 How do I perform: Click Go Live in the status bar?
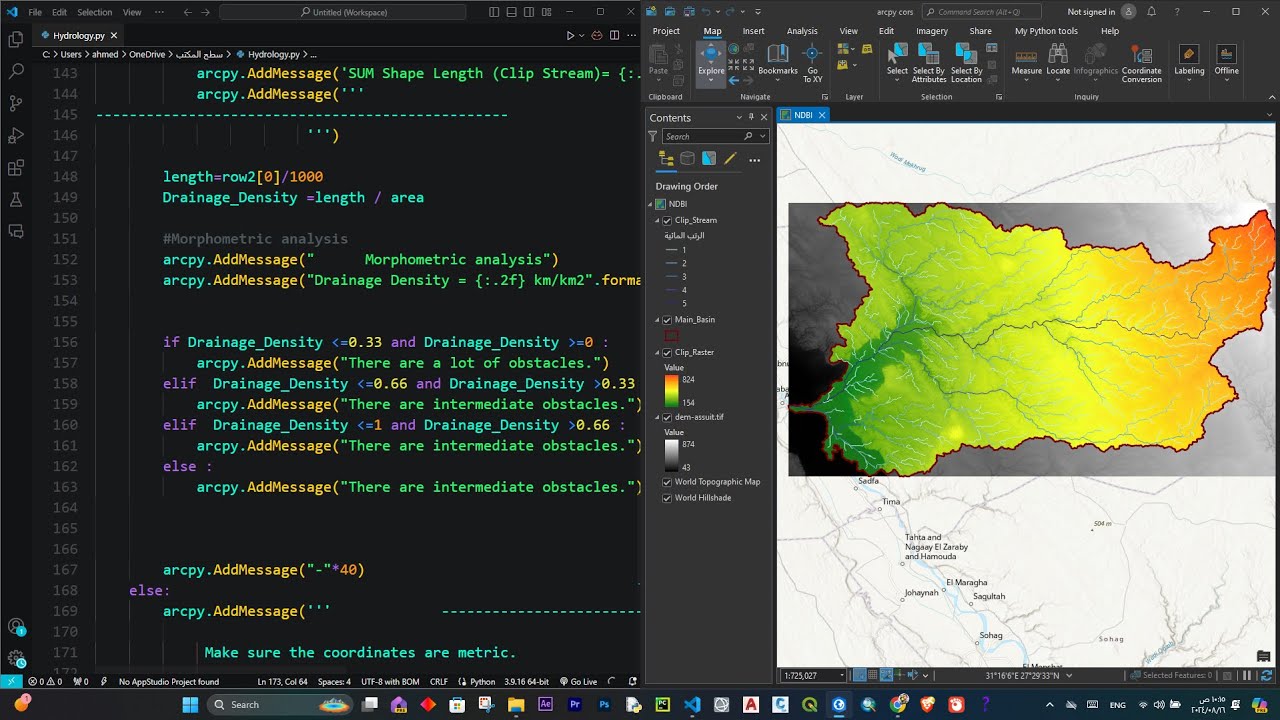point(578,682)
